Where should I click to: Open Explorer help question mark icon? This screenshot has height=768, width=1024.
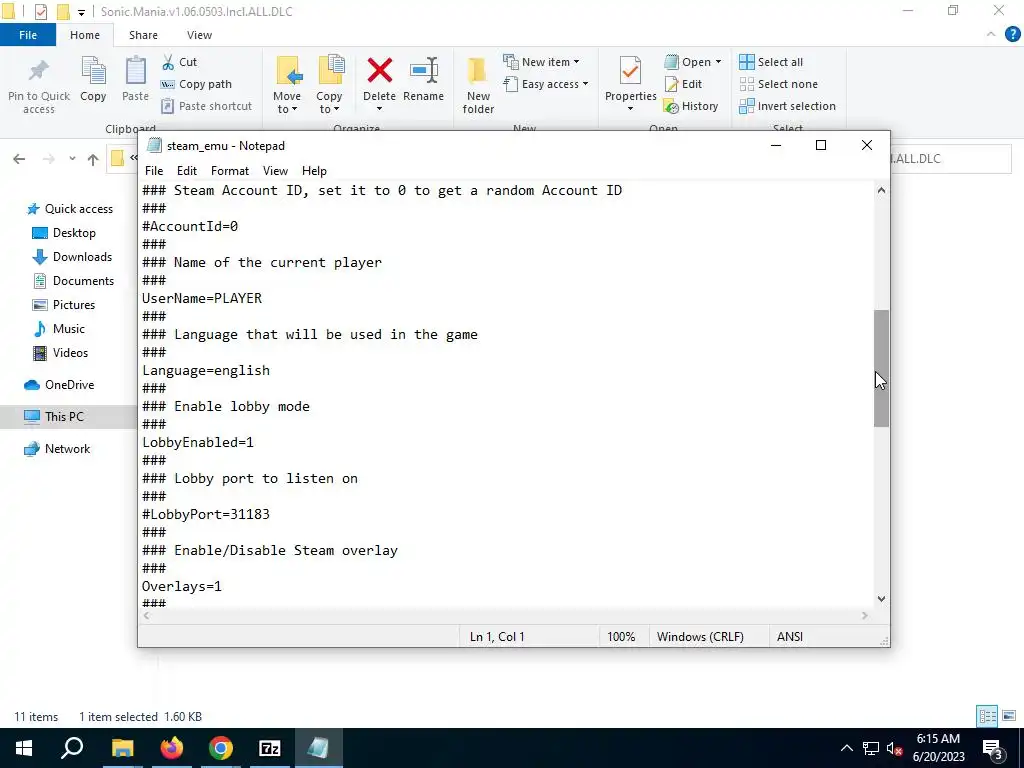click(1012, 35)
